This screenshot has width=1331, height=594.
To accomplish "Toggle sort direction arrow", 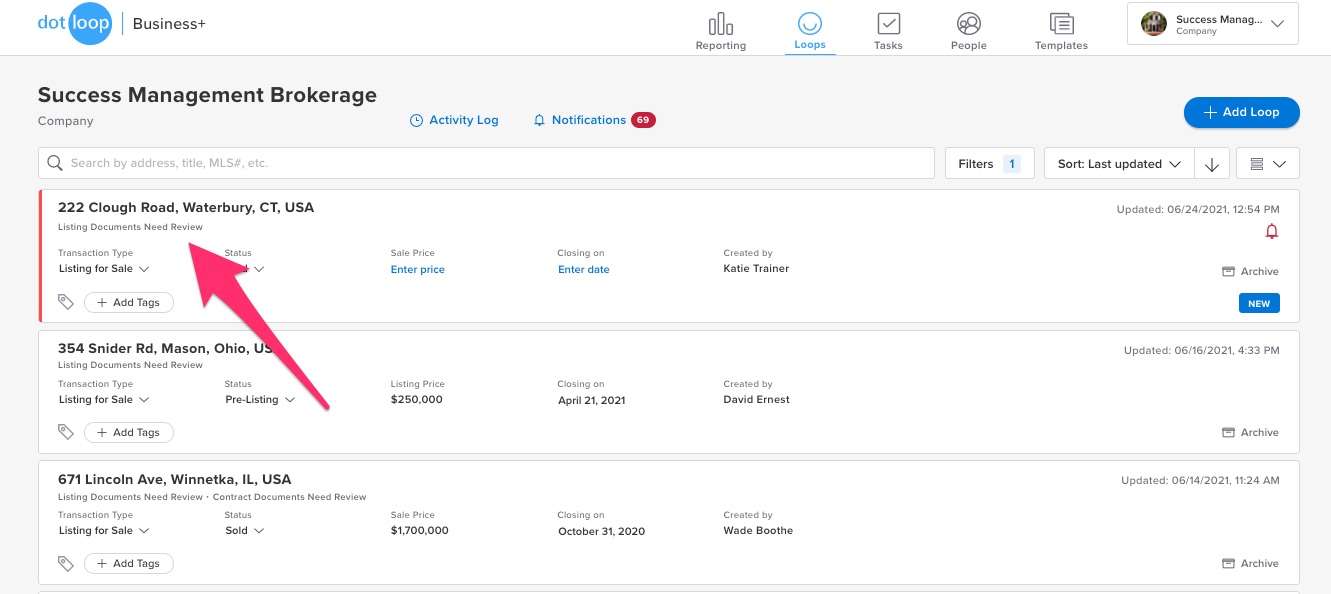I will [1212, 164].
